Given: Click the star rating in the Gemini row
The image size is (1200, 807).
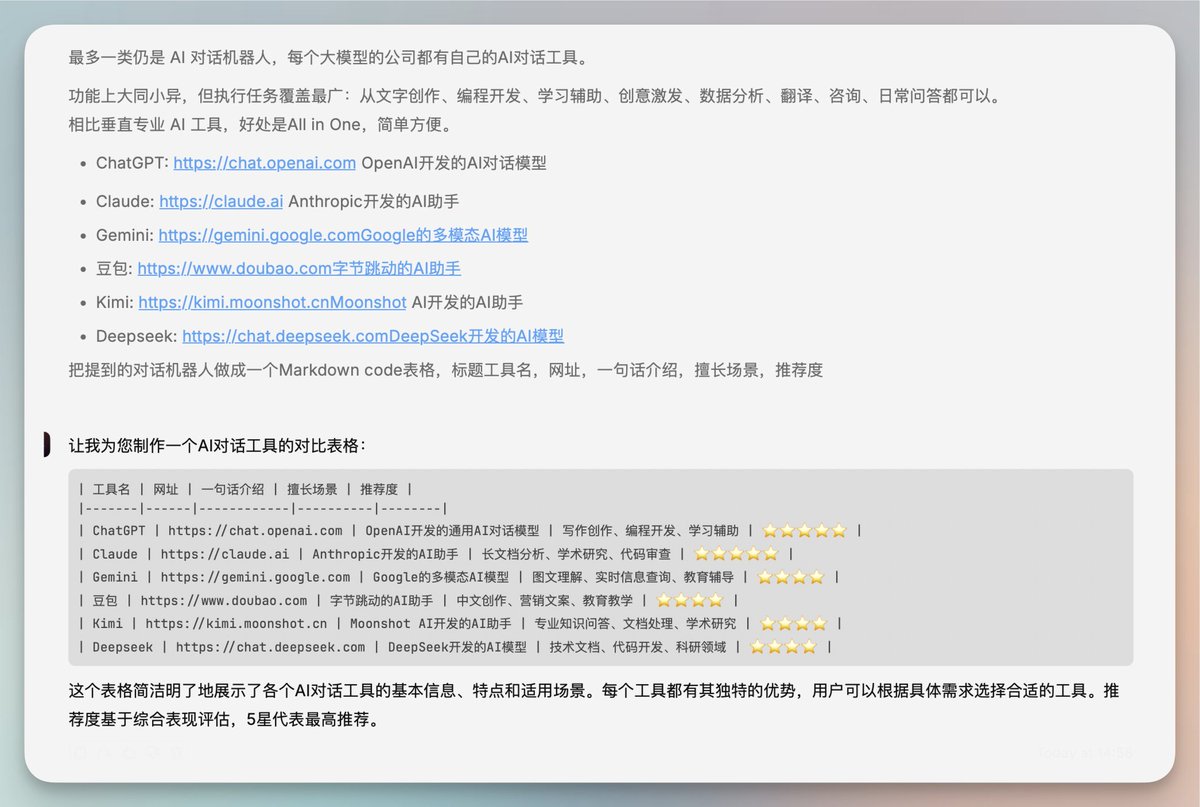Looking at the screenshot, I should coord(791,577).
